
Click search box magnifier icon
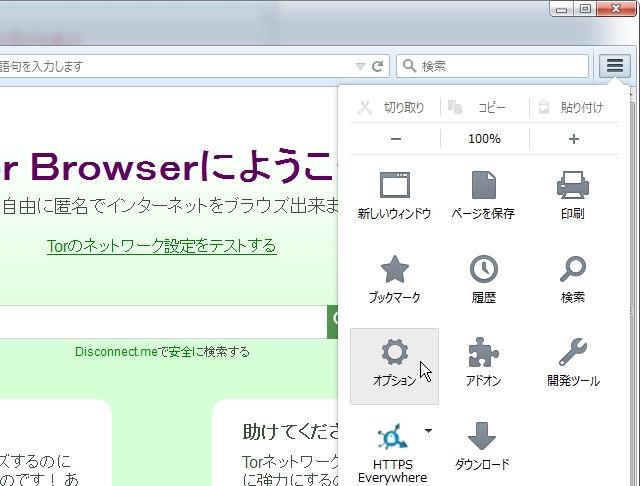[409, 66]
